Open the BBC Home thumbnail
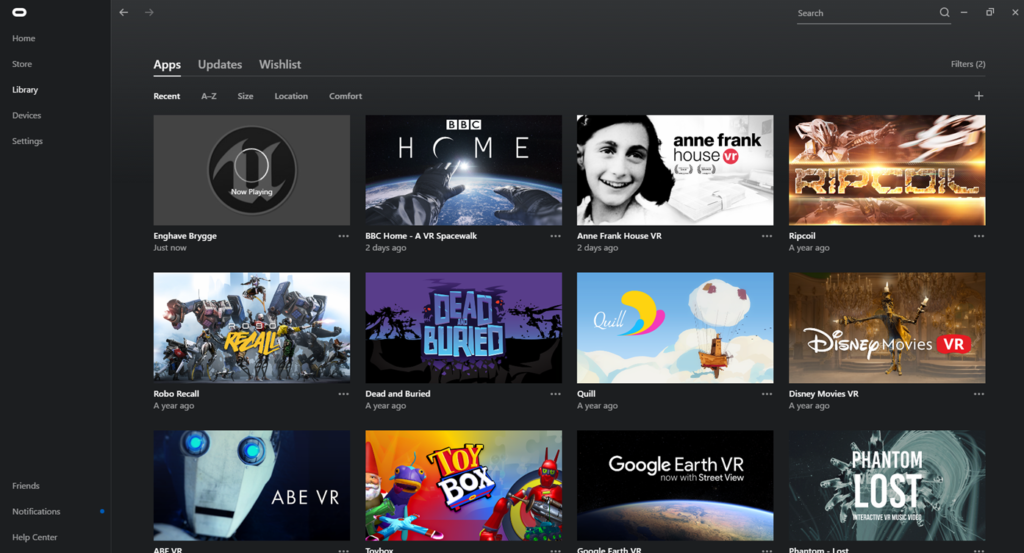This screenshot has height=553, width=1024. point(464,170)
